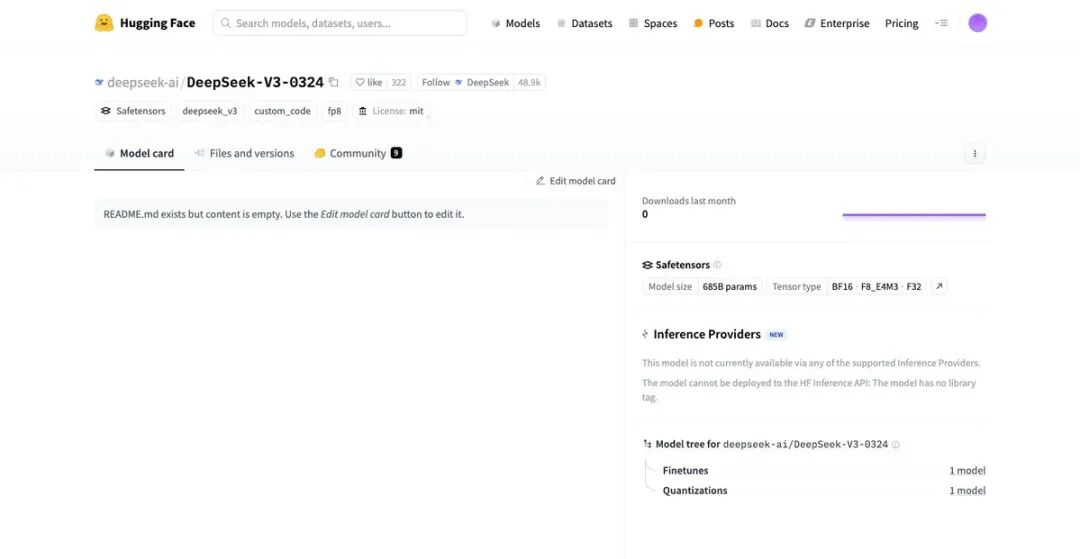Go to Posts in navigation
Viewport: 1080px width, 559px height.
point(714,23)
